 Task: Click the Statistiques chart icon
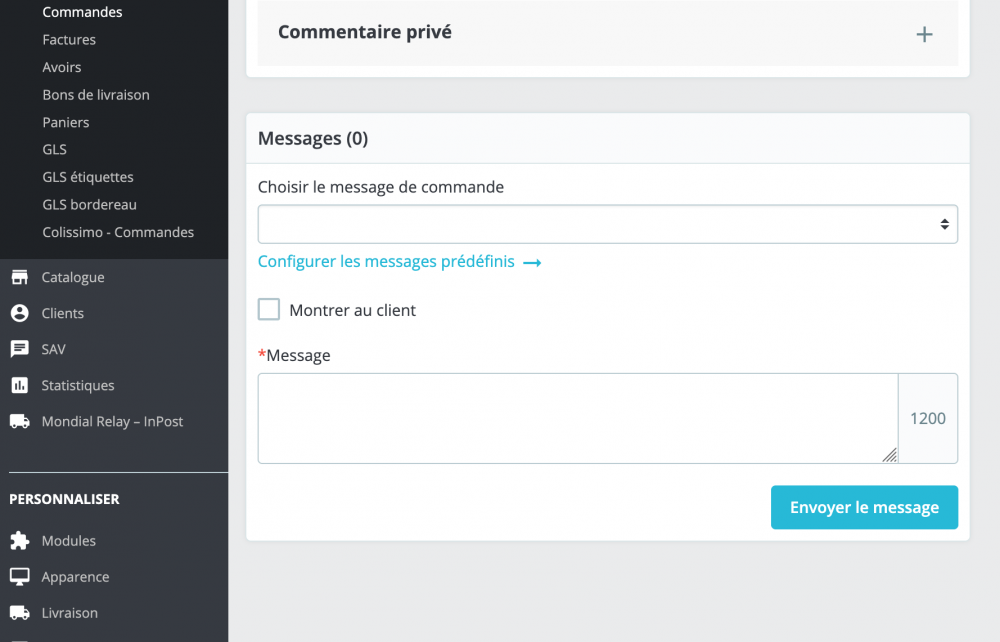(19, 385)
